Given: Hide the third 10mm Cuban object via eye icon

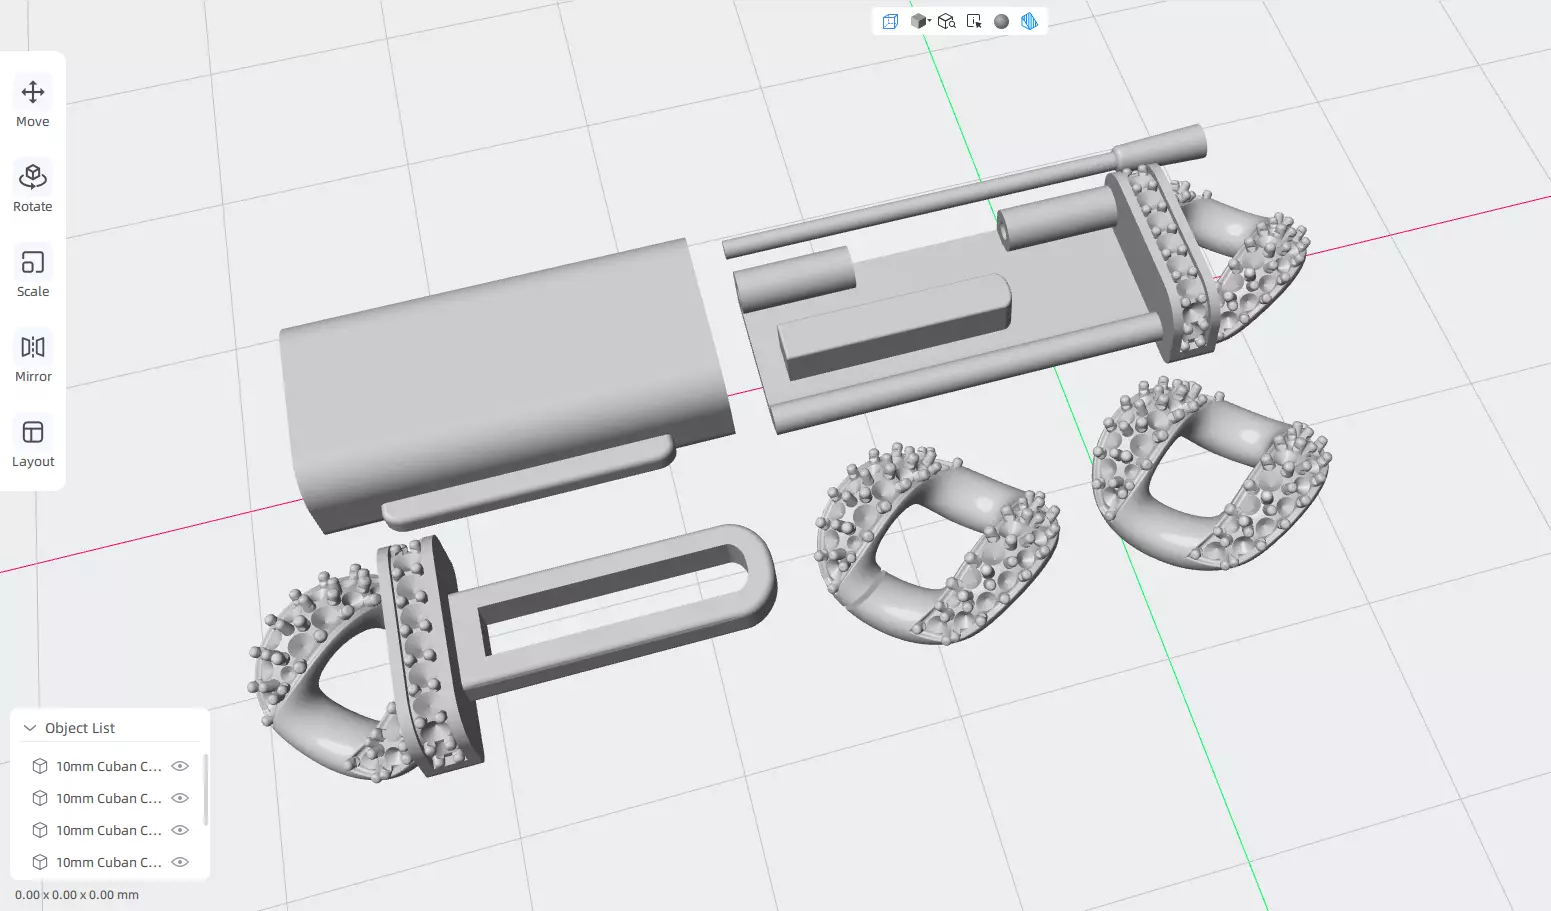Looking at the screenshot, I should (180, 830).
